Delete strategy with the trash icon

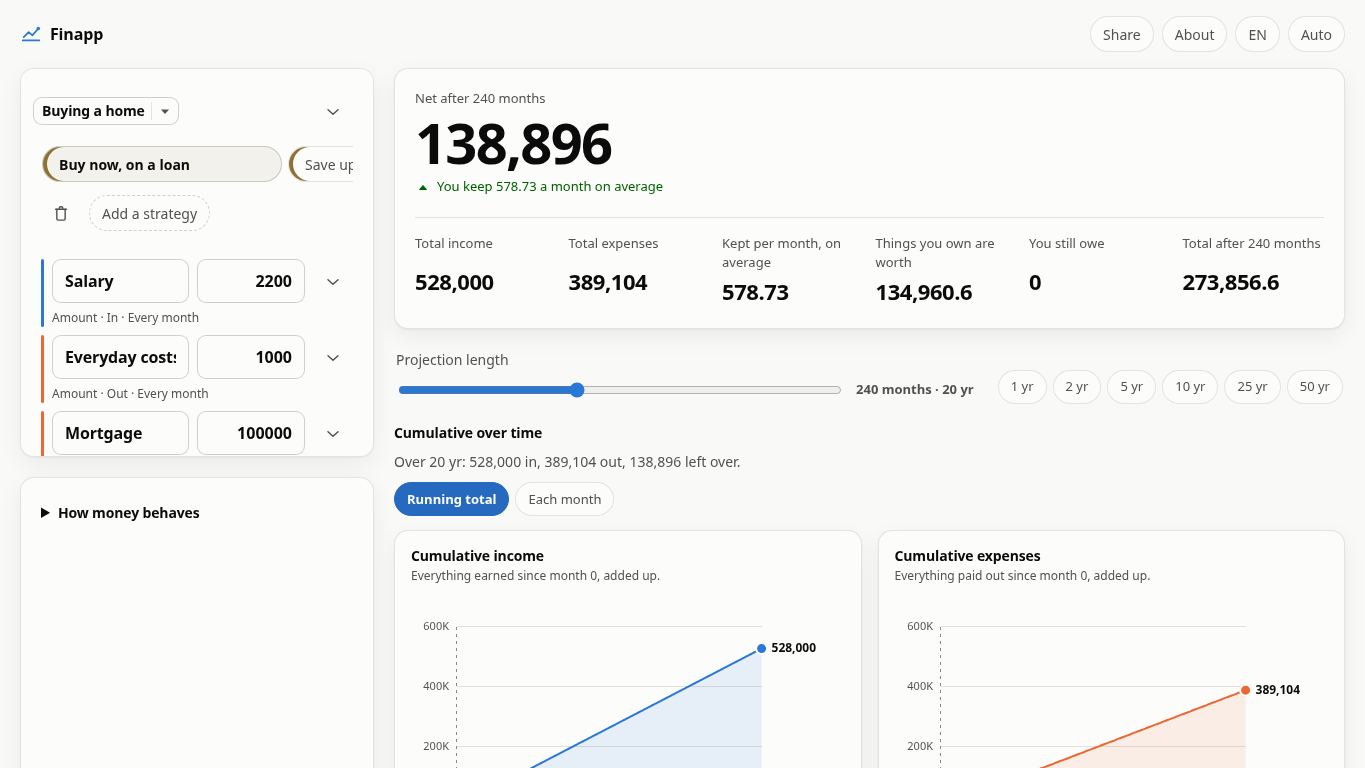click(x=61, y=214)
